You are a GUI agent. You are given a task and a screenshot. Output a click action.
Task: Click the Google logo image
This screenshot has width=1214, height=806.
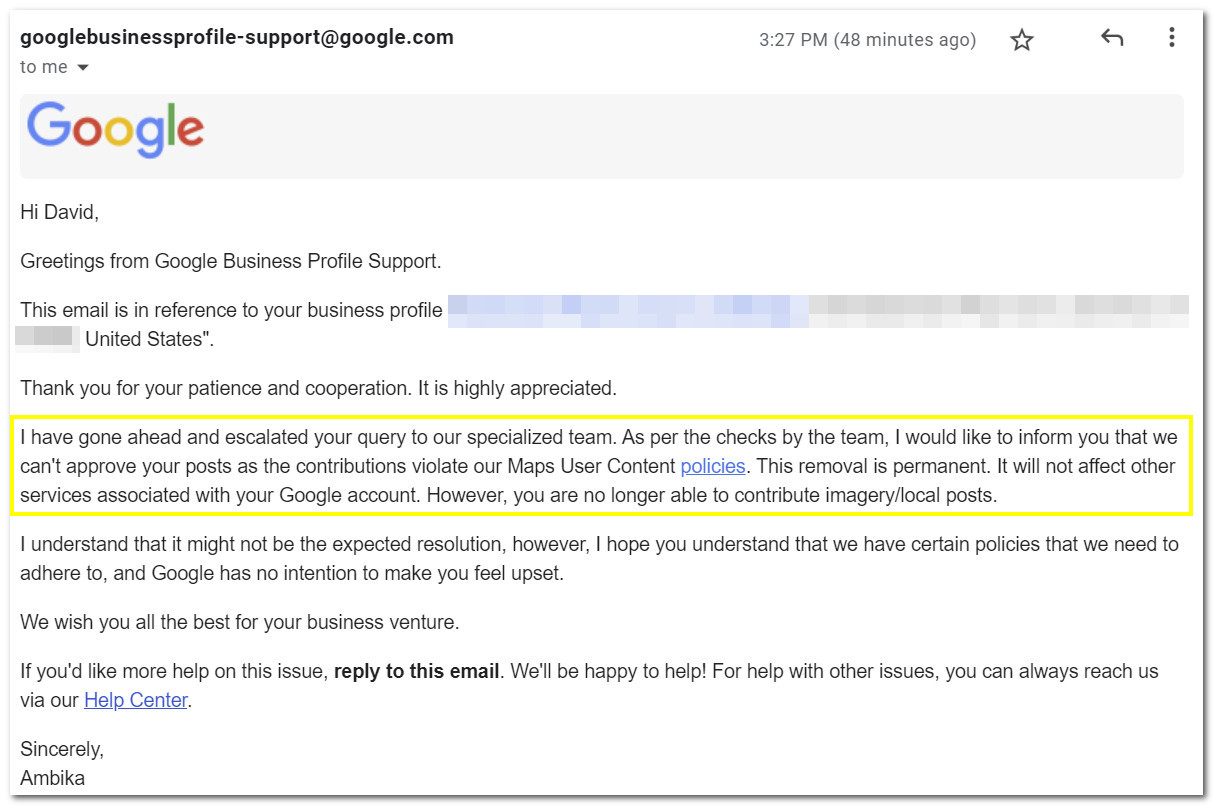click(115, 130)
